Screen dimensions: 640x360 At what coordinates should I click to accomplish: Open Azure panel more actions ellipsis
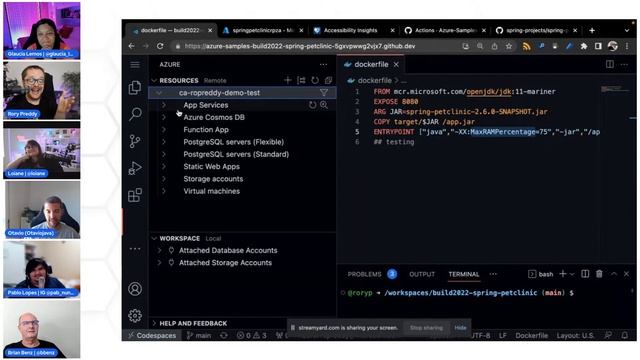(323, 64)
